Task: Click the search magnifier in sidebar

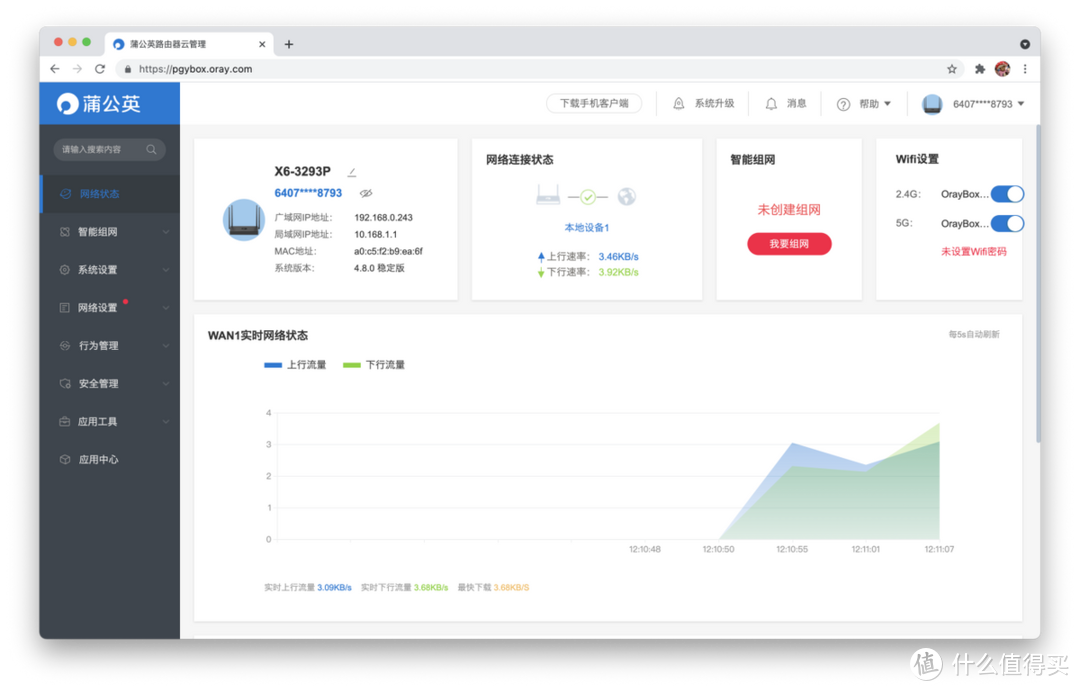Action: coord(152,149)
